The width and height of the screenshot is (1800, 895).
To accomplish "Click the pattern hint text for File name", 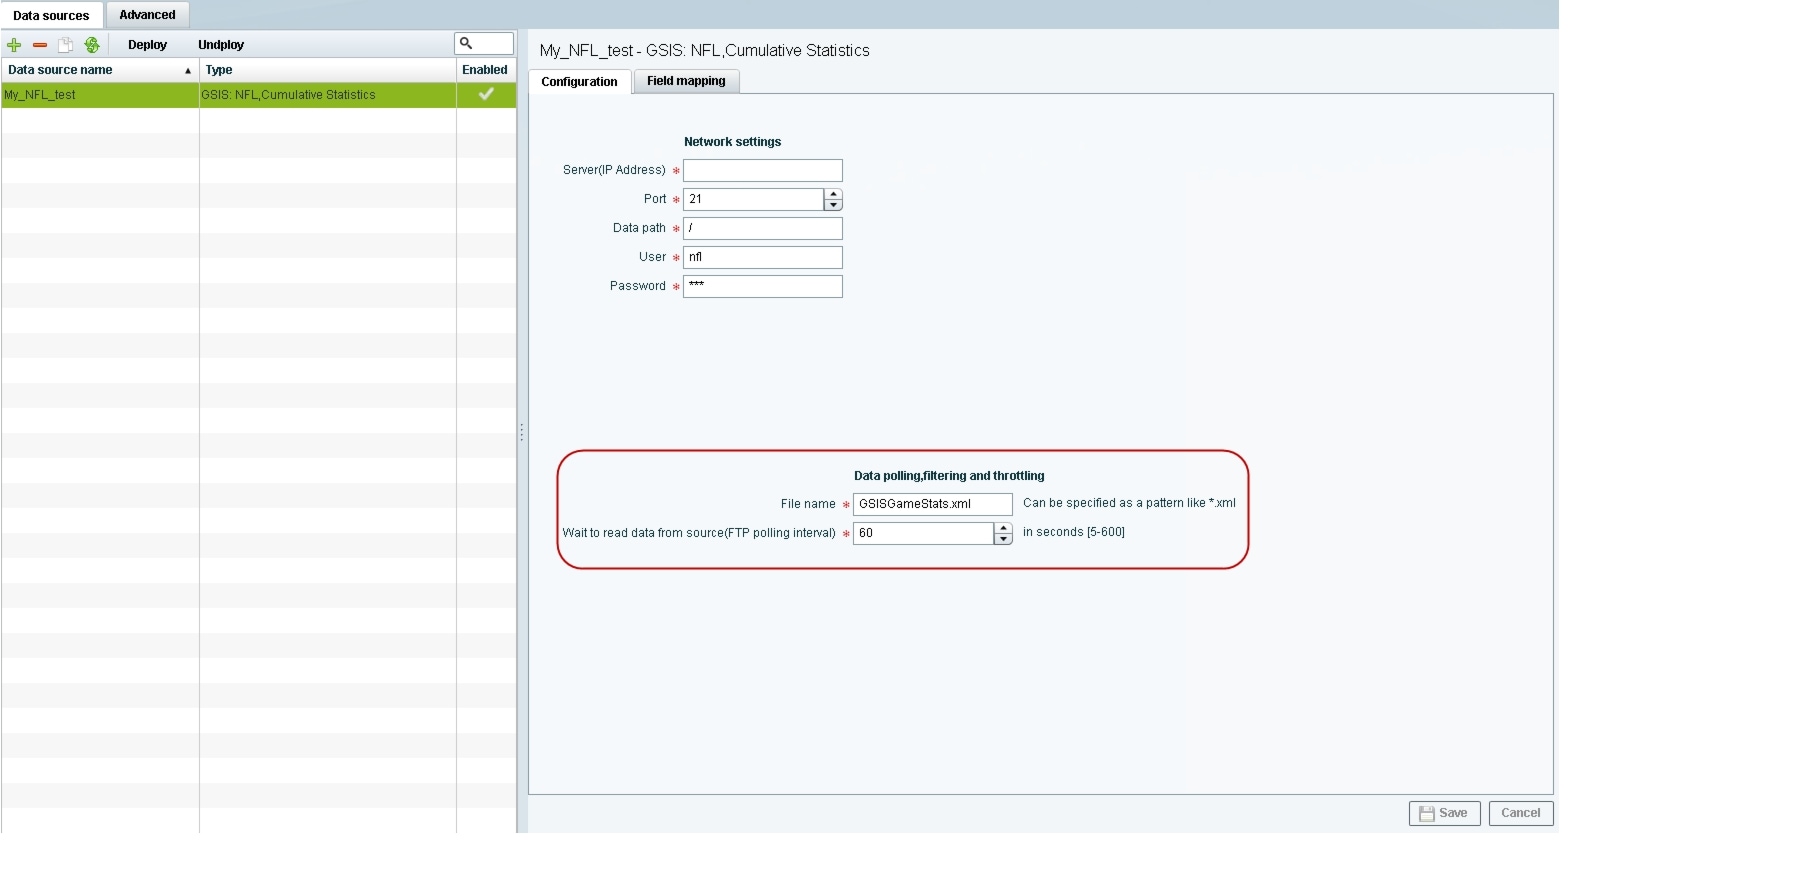I will click(x=1129, y=503).
